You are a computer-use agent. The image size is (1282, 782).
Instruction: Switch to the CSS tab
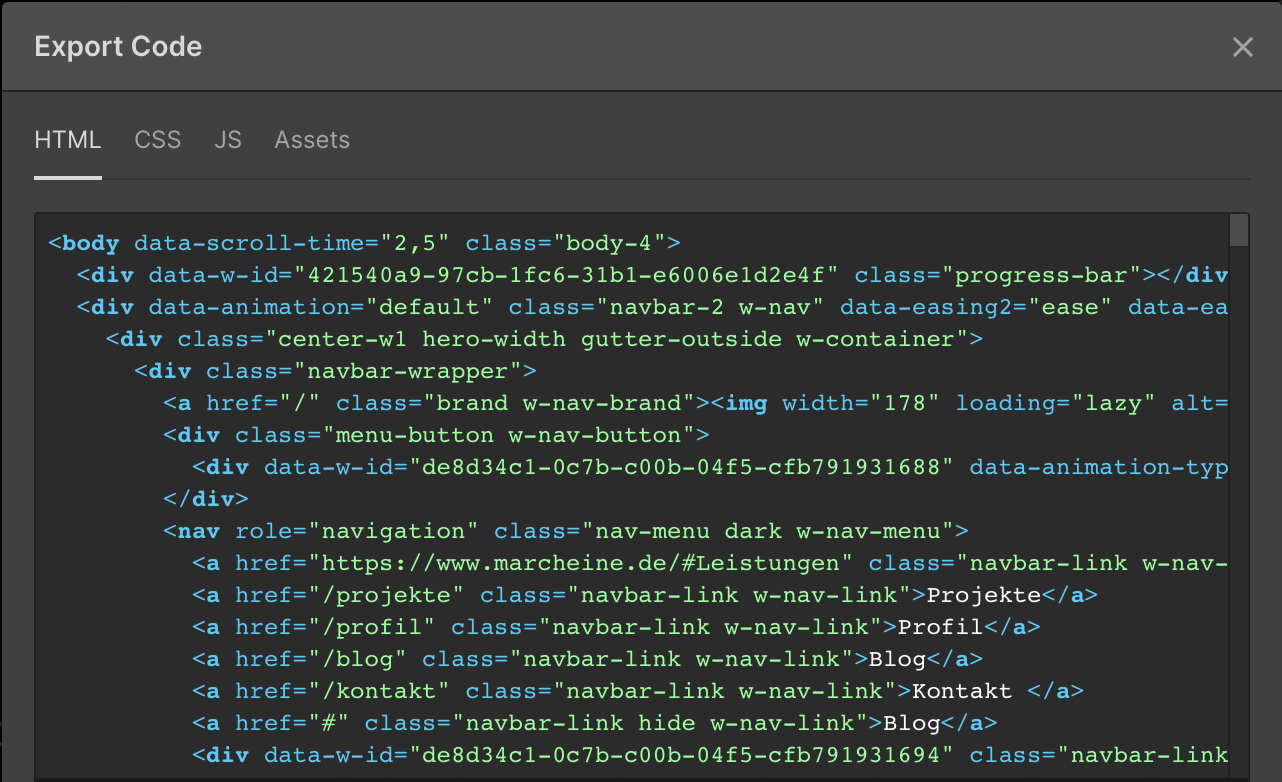pyautogui.click(x=158, y=140)
